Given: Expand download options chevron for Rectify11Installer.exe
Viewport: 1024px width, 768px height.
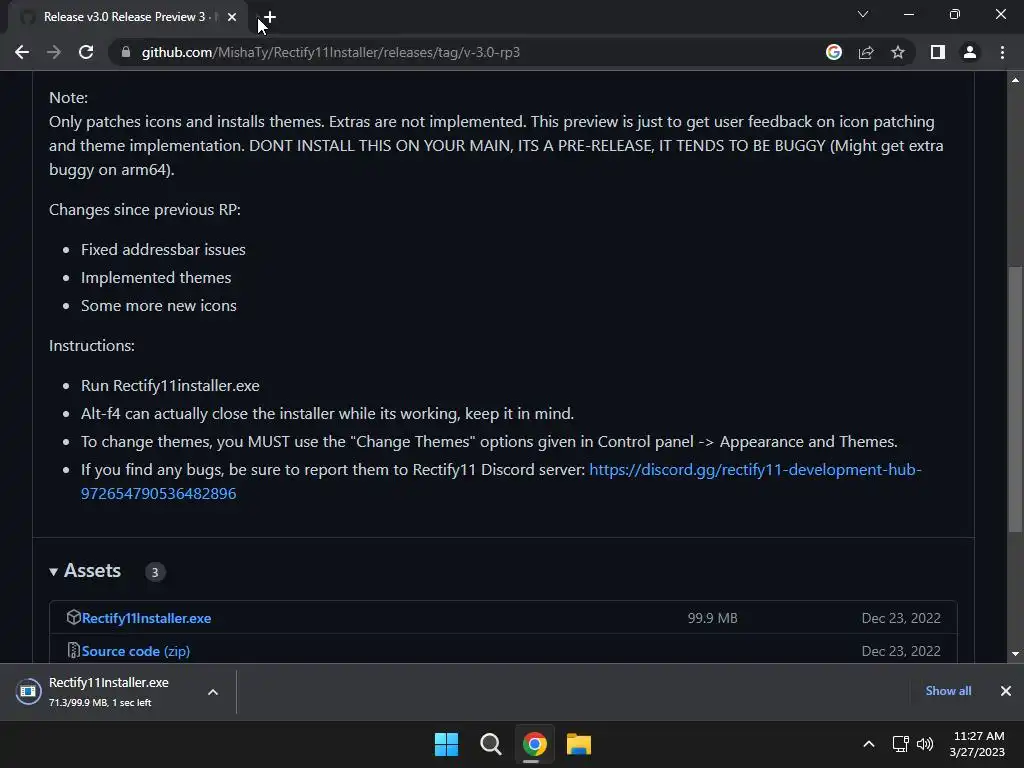Looking at the screenshot, I should [x=213, y=692].
